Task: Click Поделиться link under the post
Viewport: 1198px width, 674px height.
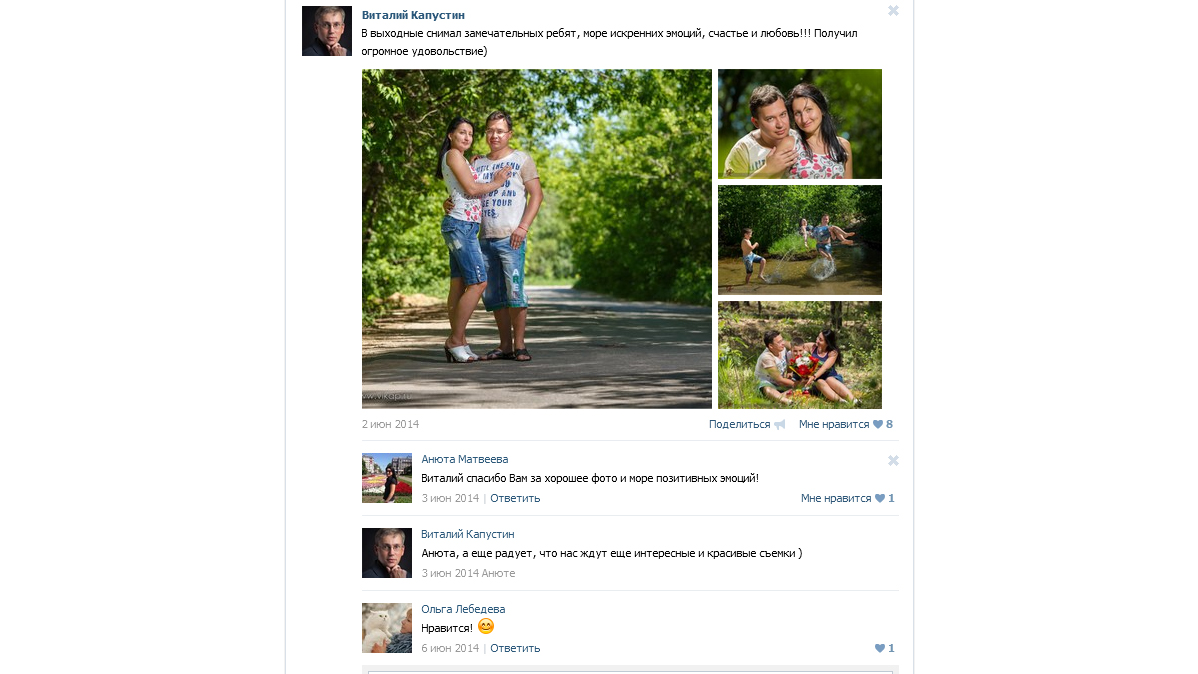Action: pyautogui.click(x=740, y=424)
